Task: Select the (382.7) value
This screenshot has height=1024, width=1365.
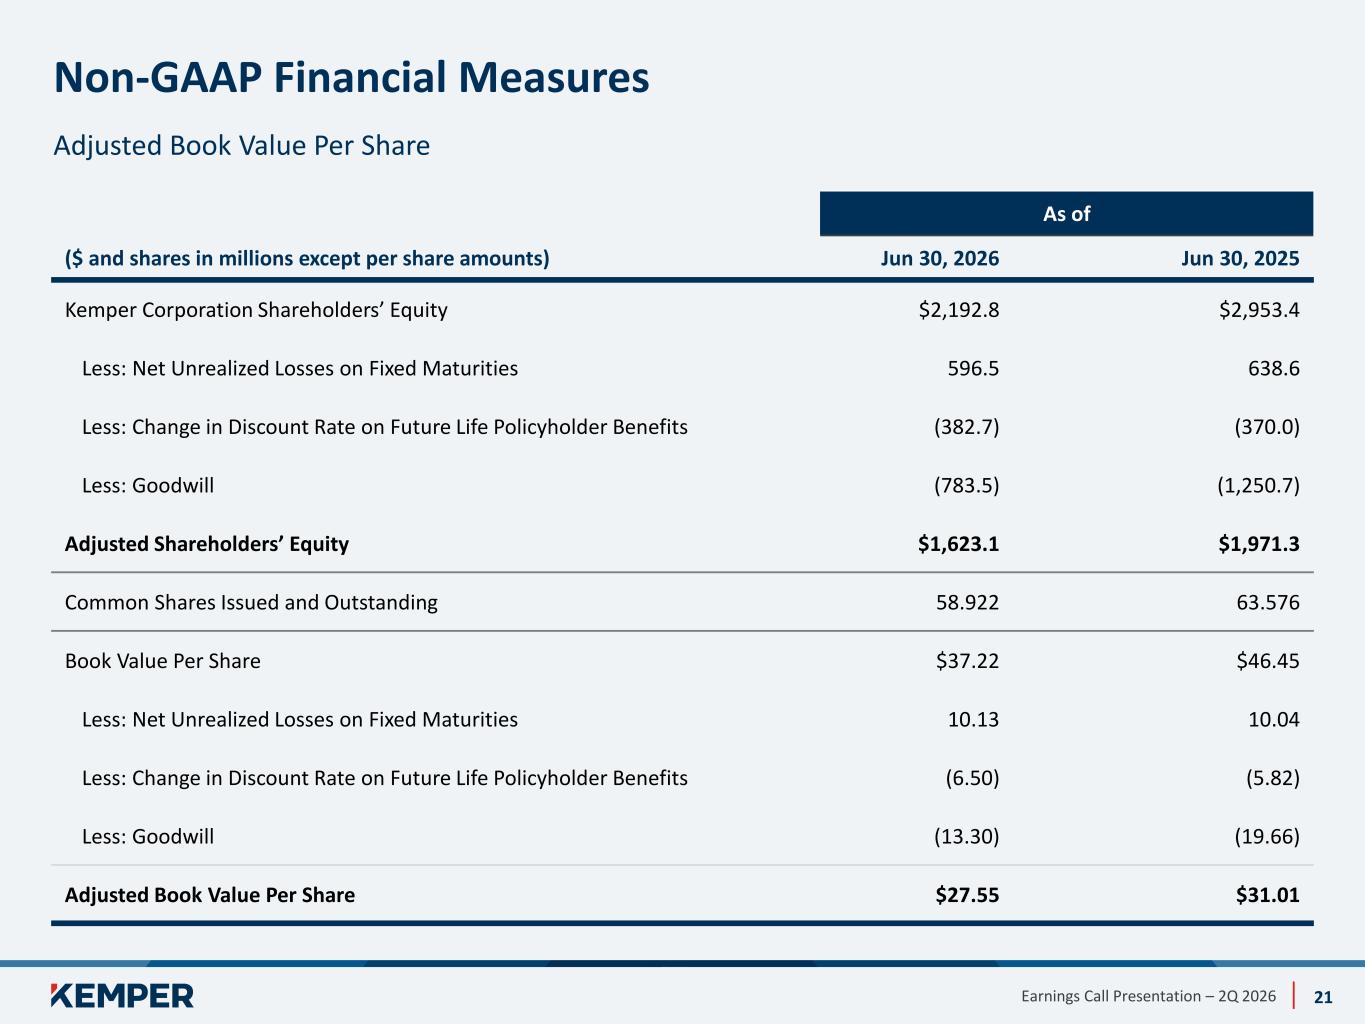Action: point(967,427)
